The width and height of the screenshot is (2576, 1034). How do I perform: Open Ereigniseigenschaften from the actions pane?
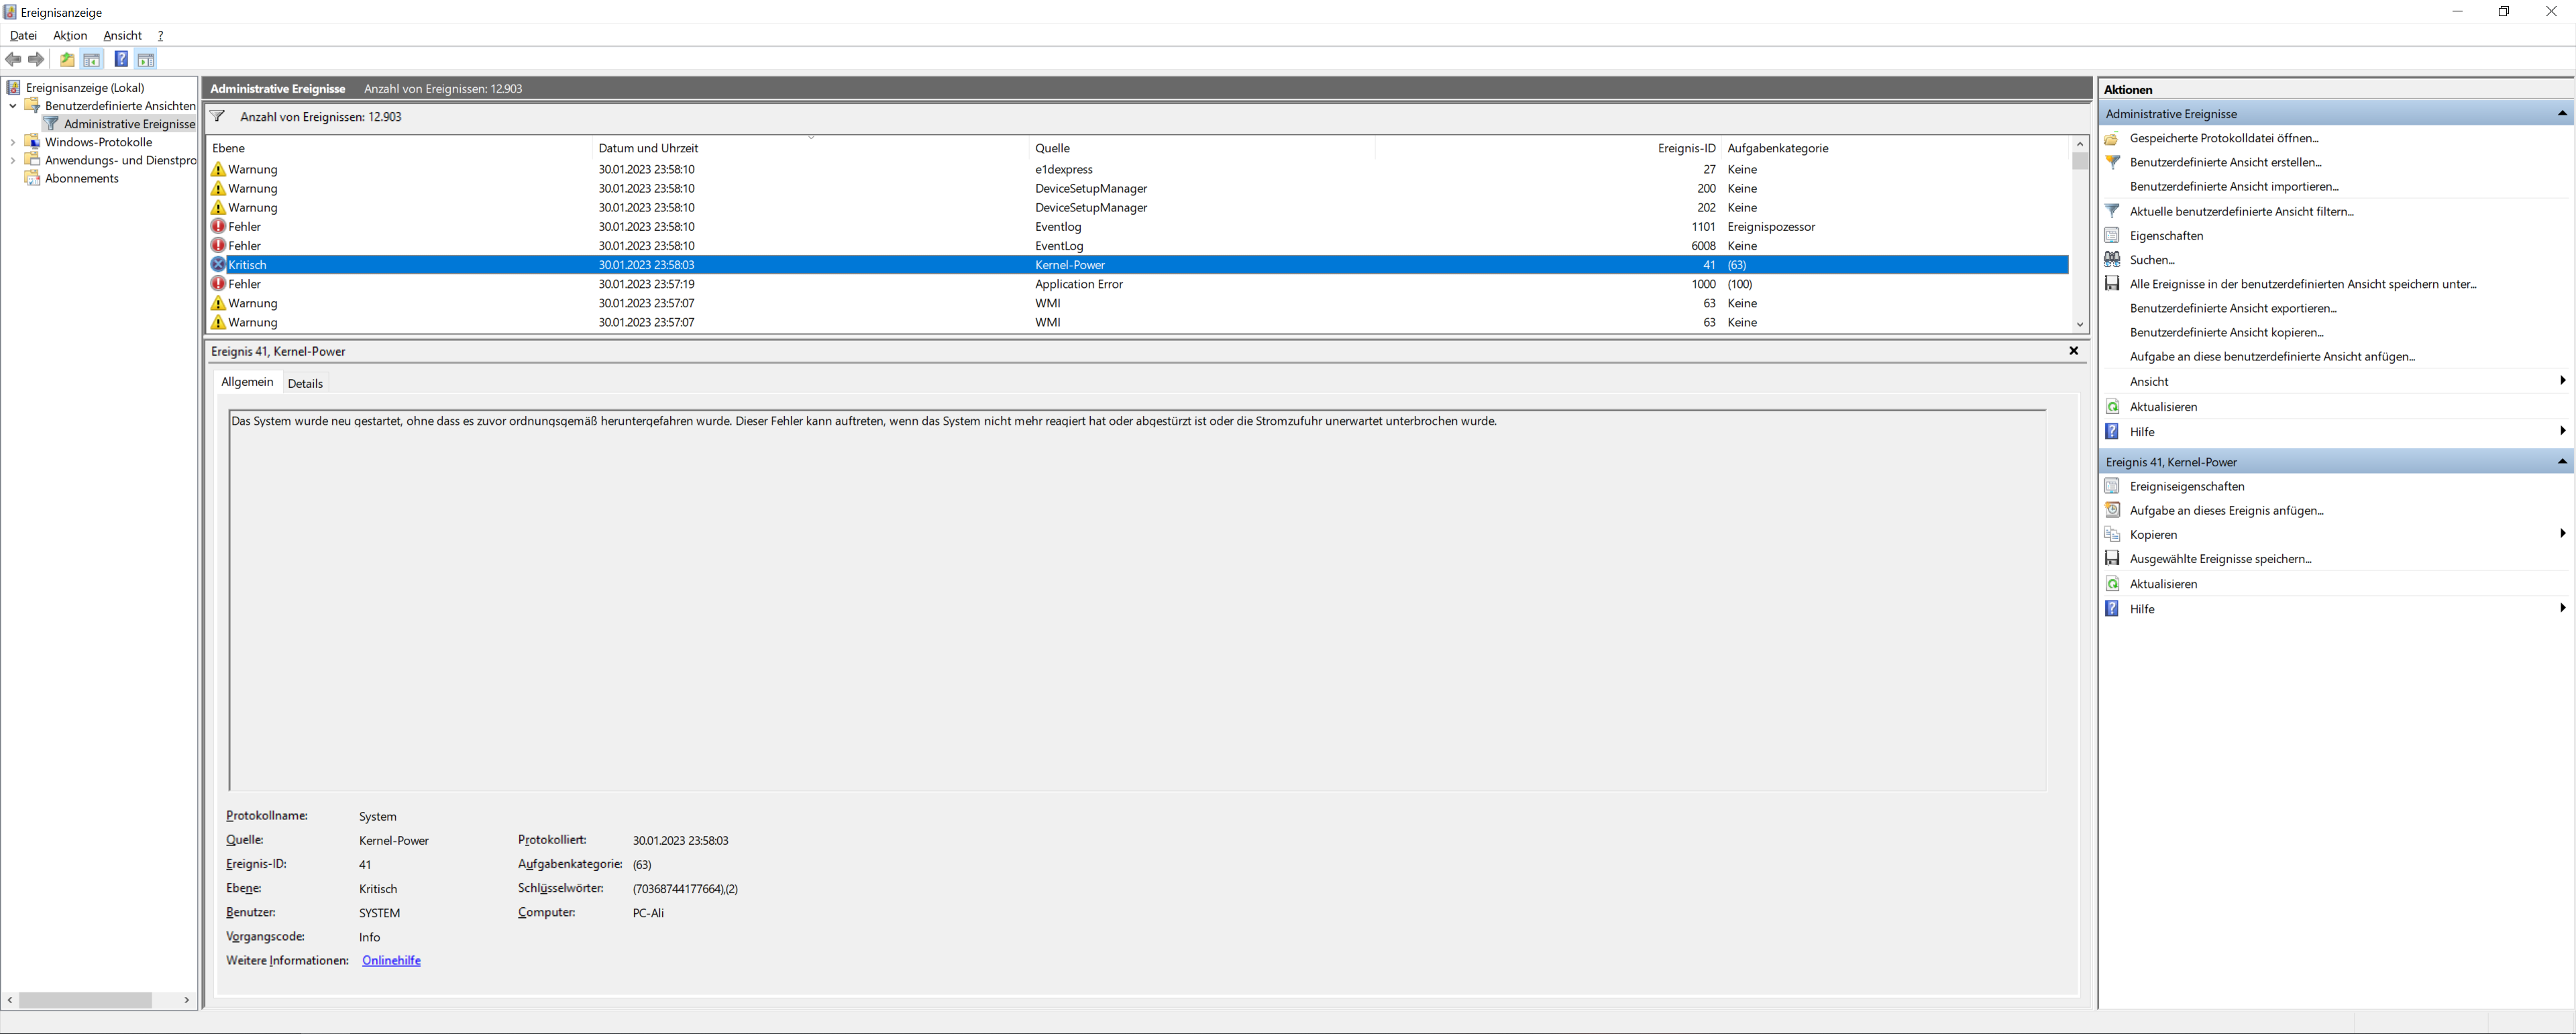2186,486
